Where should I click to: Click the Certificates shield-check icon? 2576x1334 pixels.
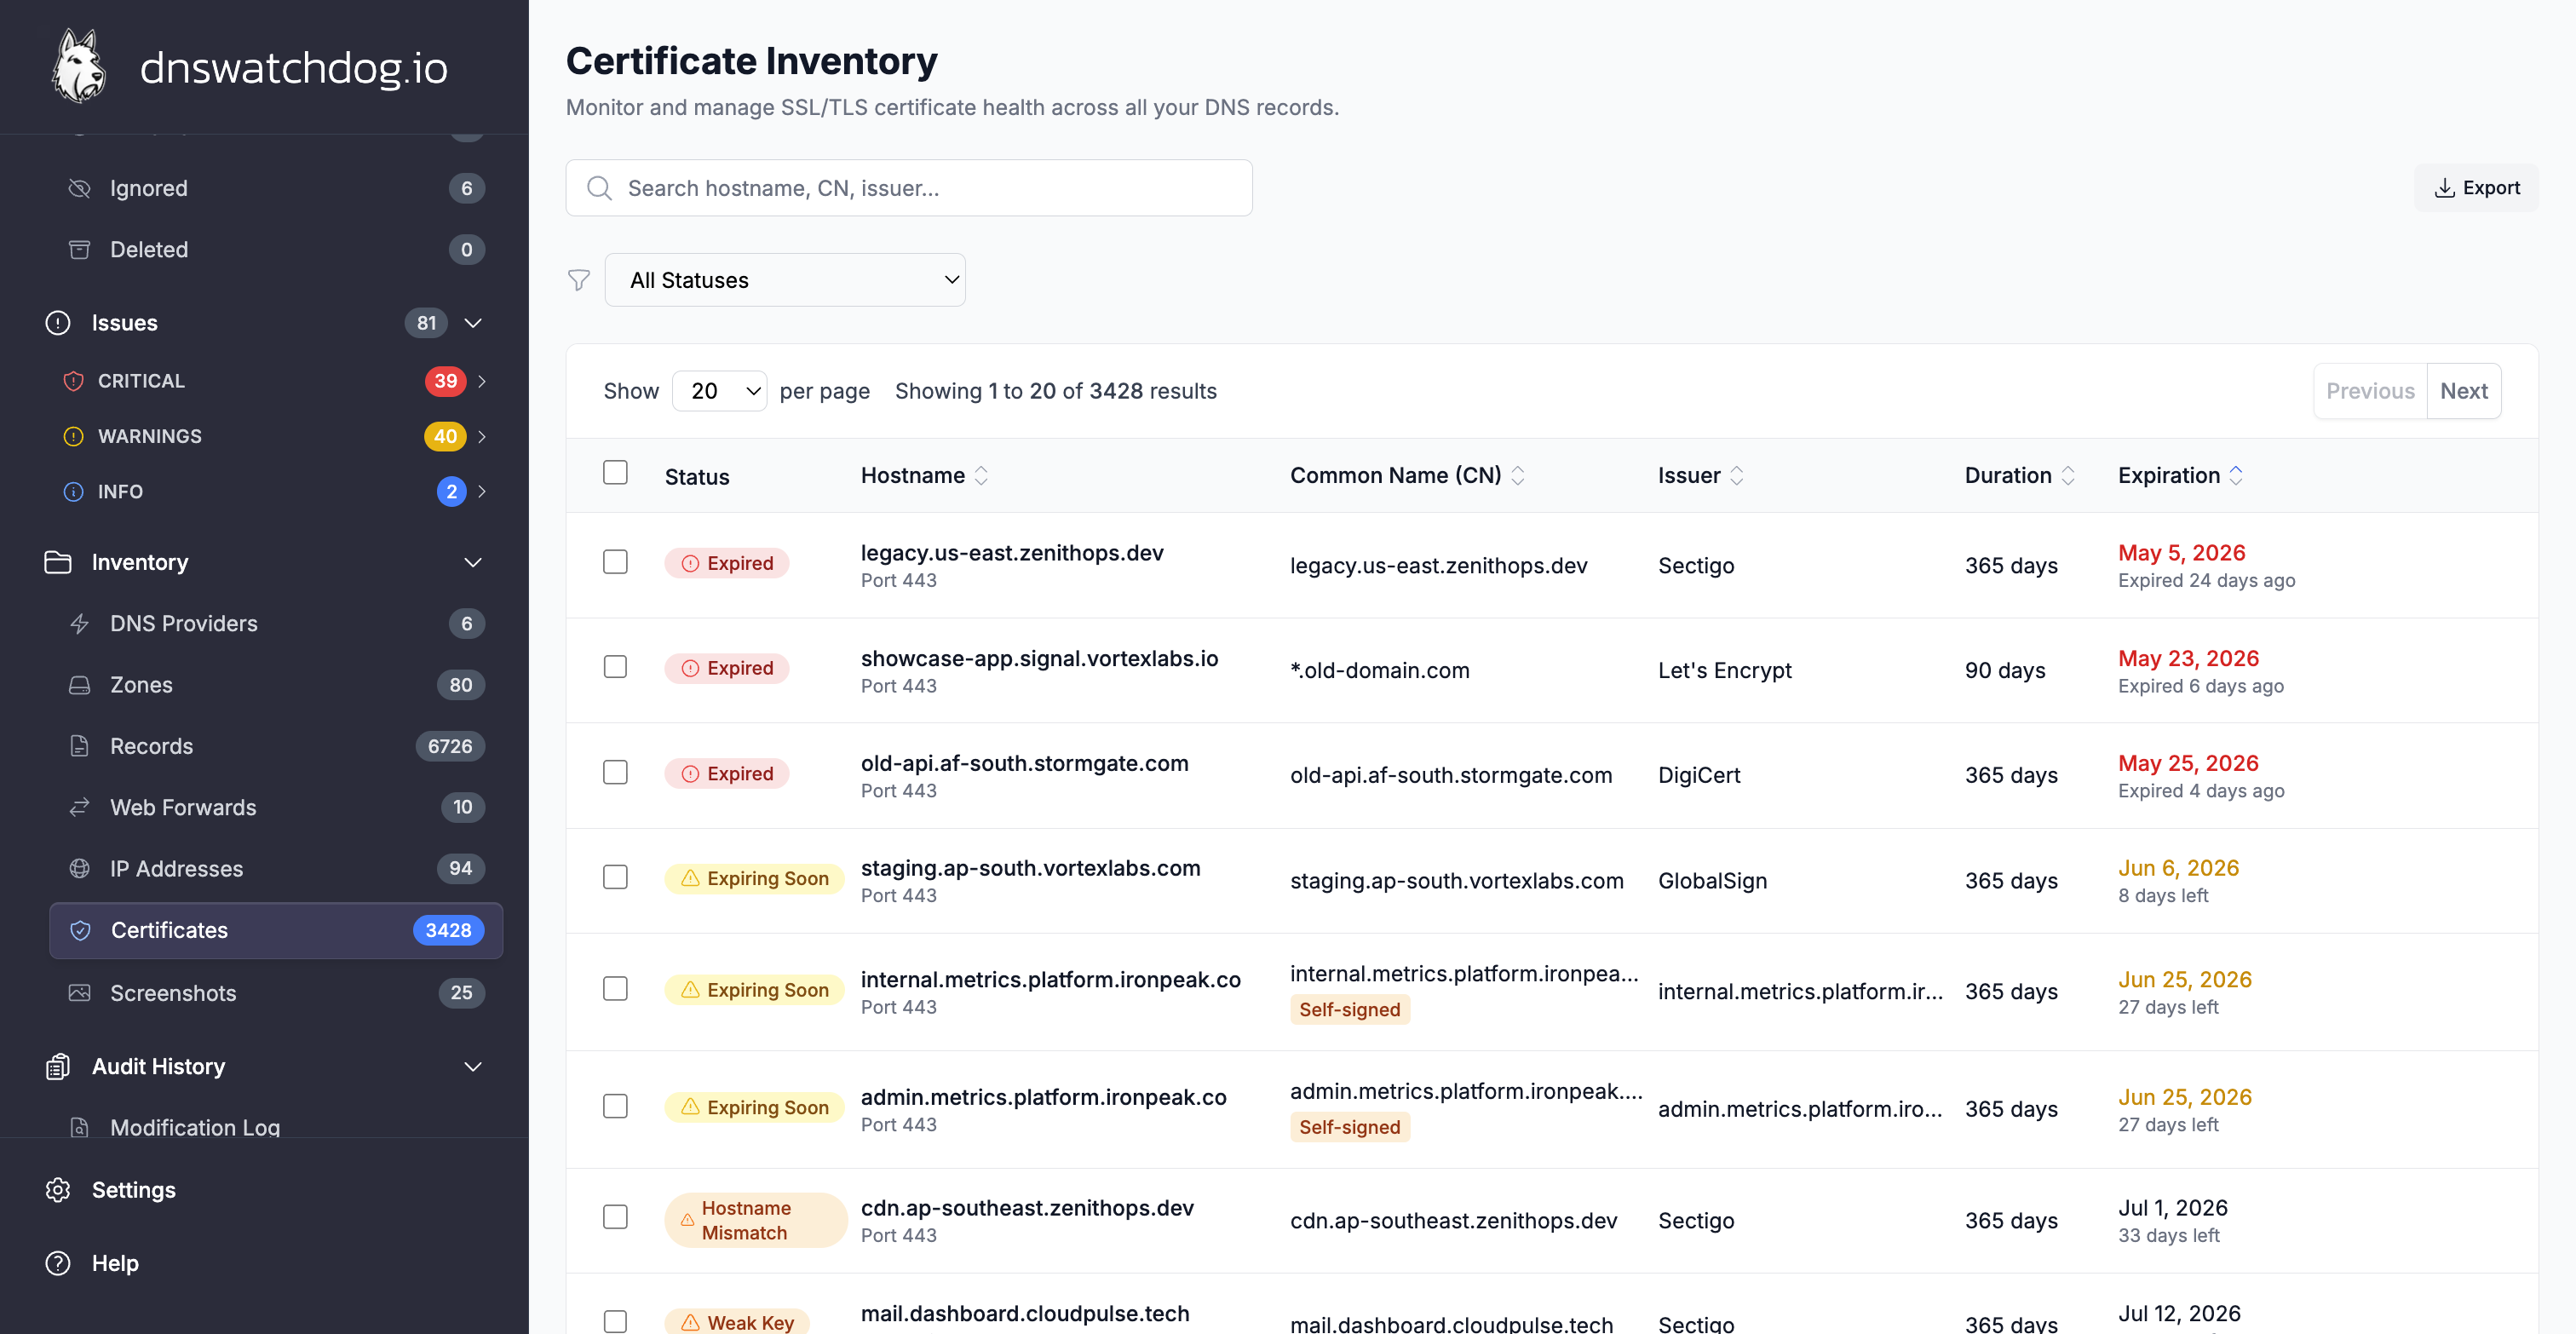[x=80, y=930]
